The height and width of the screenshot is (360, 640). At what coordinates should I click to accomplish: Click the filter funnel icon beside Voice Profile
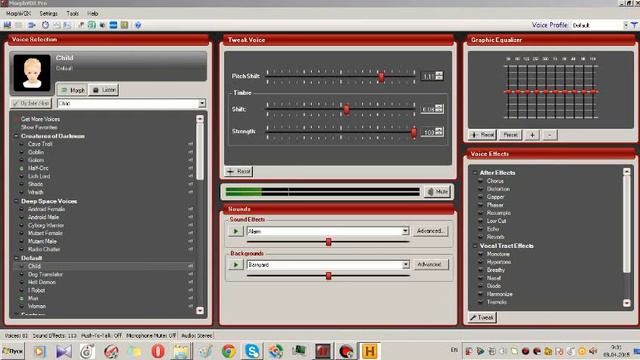634,25
